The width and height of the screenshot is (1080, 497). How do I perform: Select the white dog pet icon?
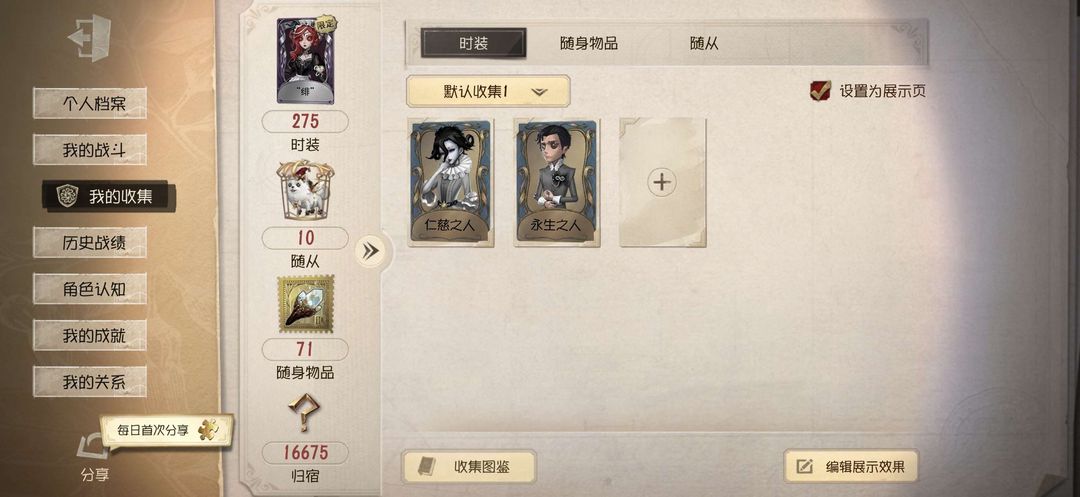[305, 189]
